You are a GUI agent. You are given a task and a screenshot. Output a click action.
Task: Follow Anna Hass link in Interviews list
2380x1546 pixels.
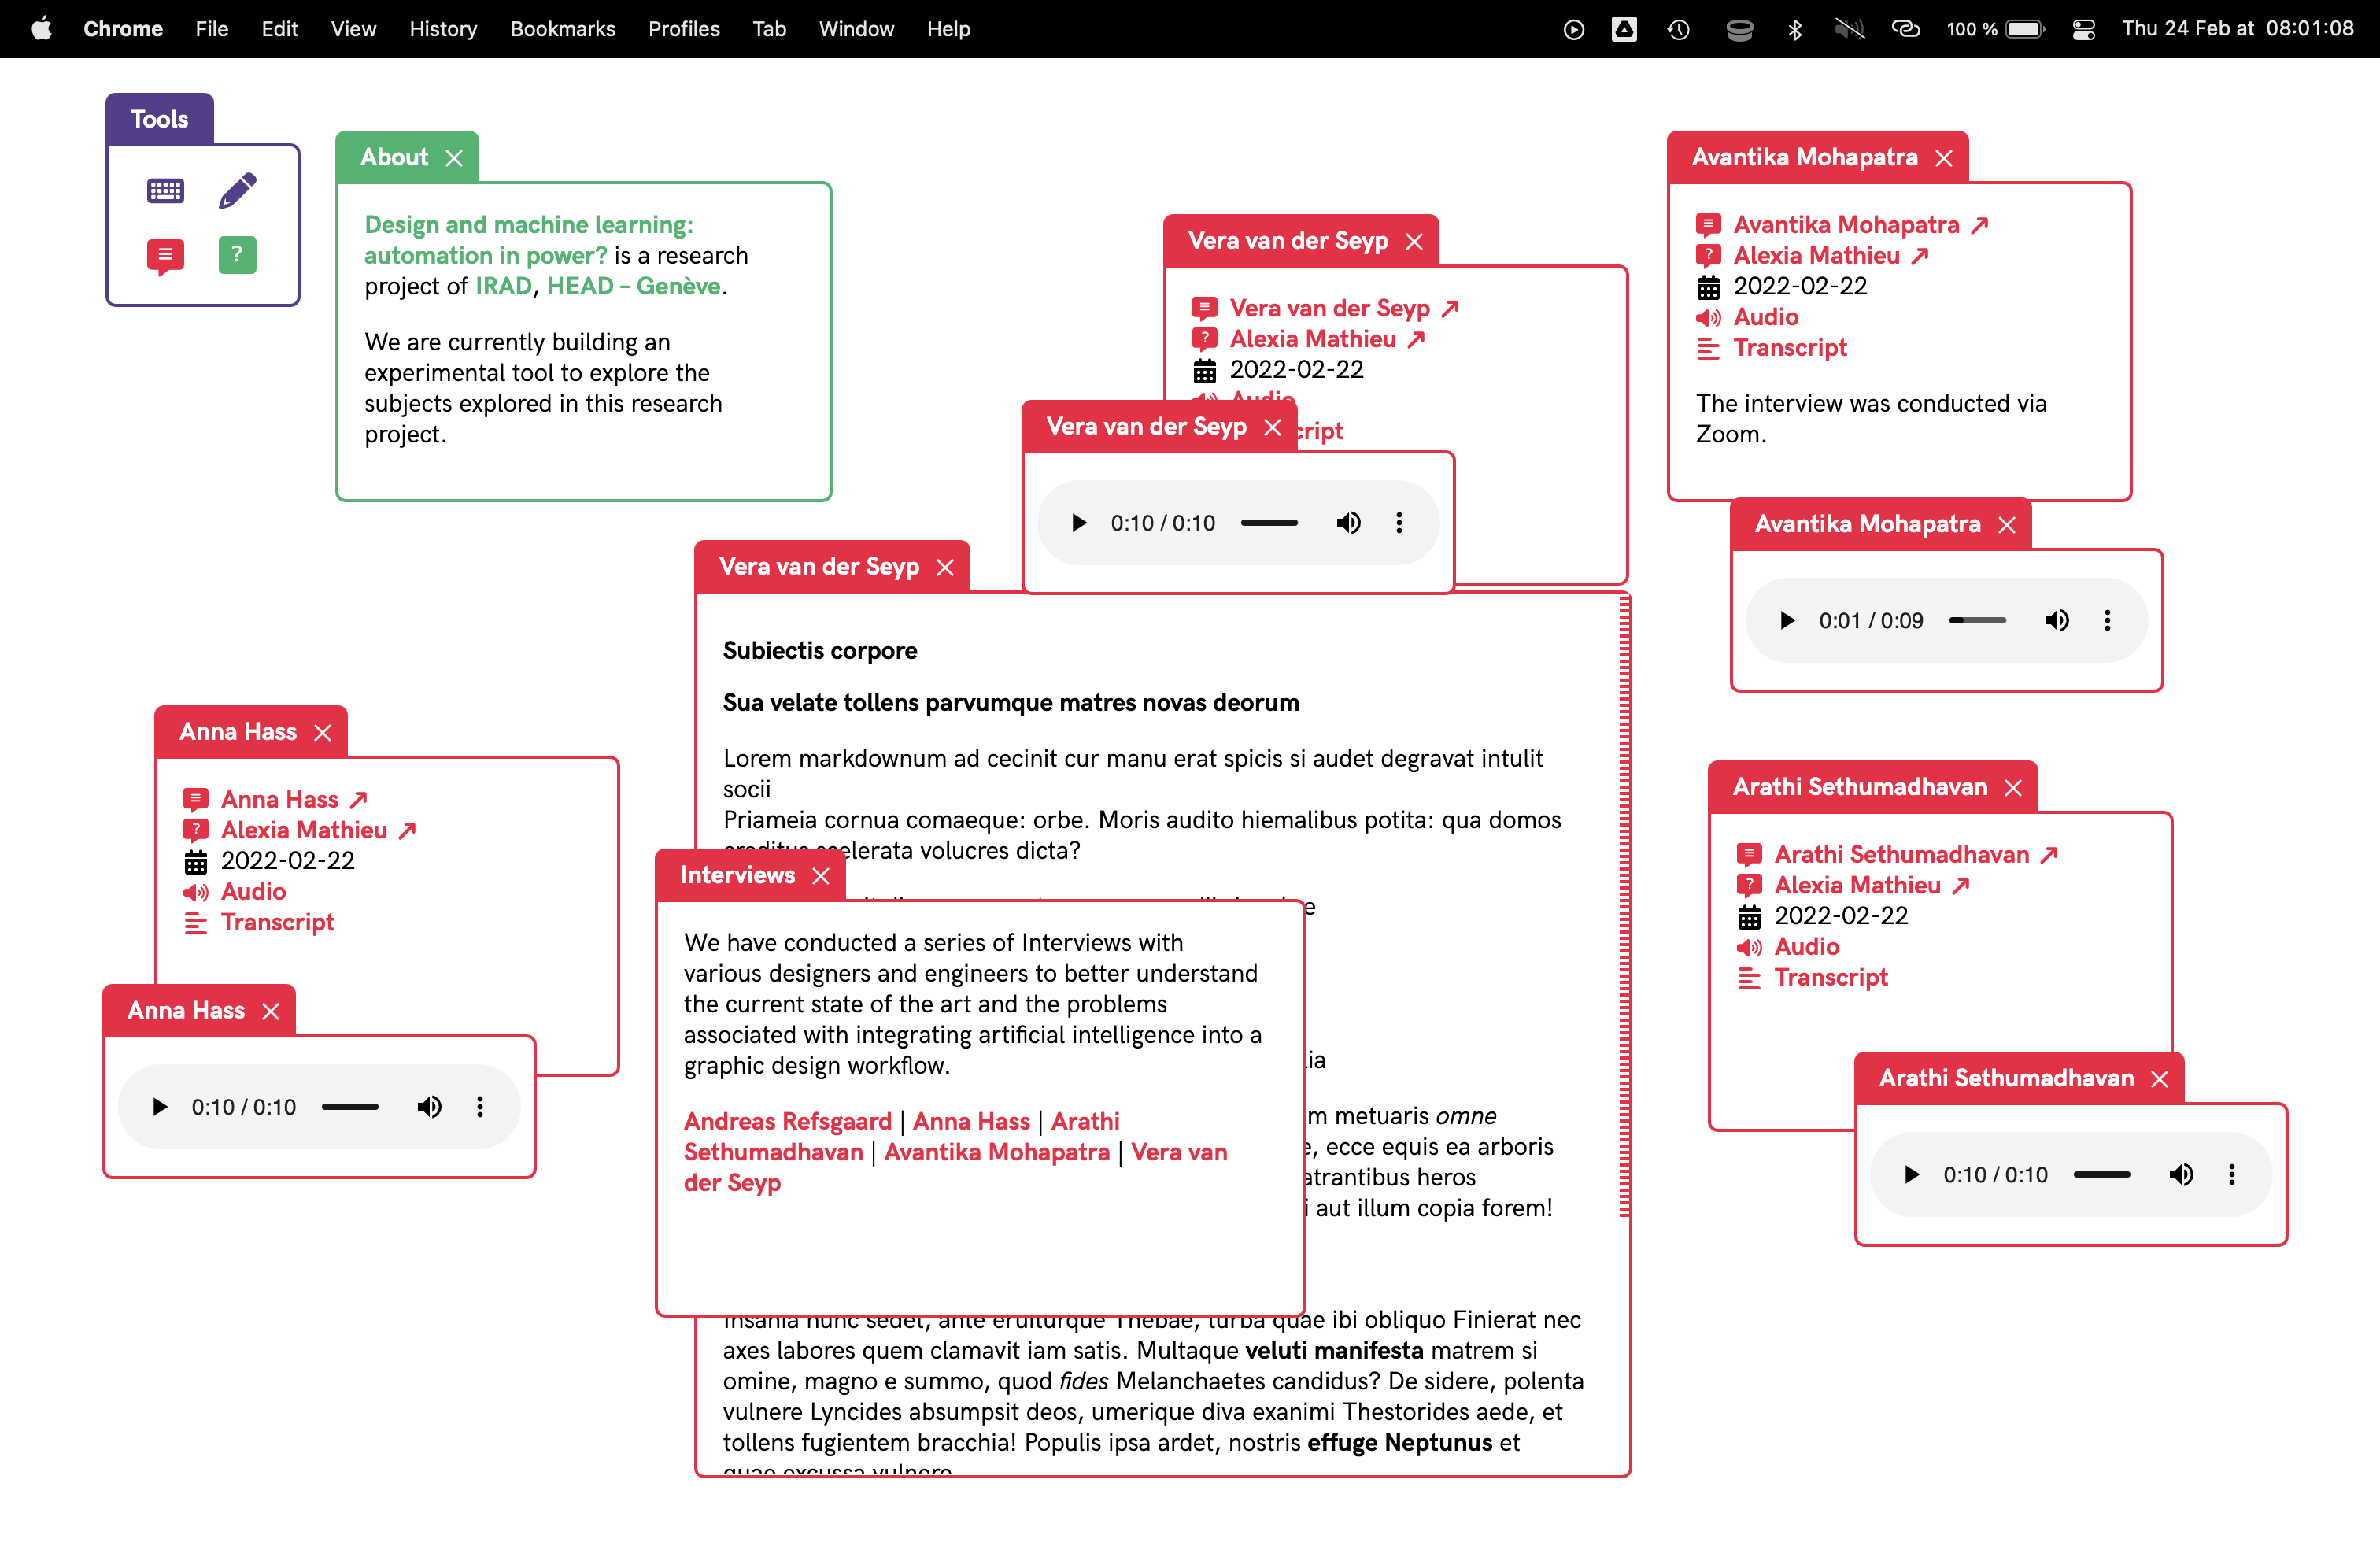coord(971,1121)
